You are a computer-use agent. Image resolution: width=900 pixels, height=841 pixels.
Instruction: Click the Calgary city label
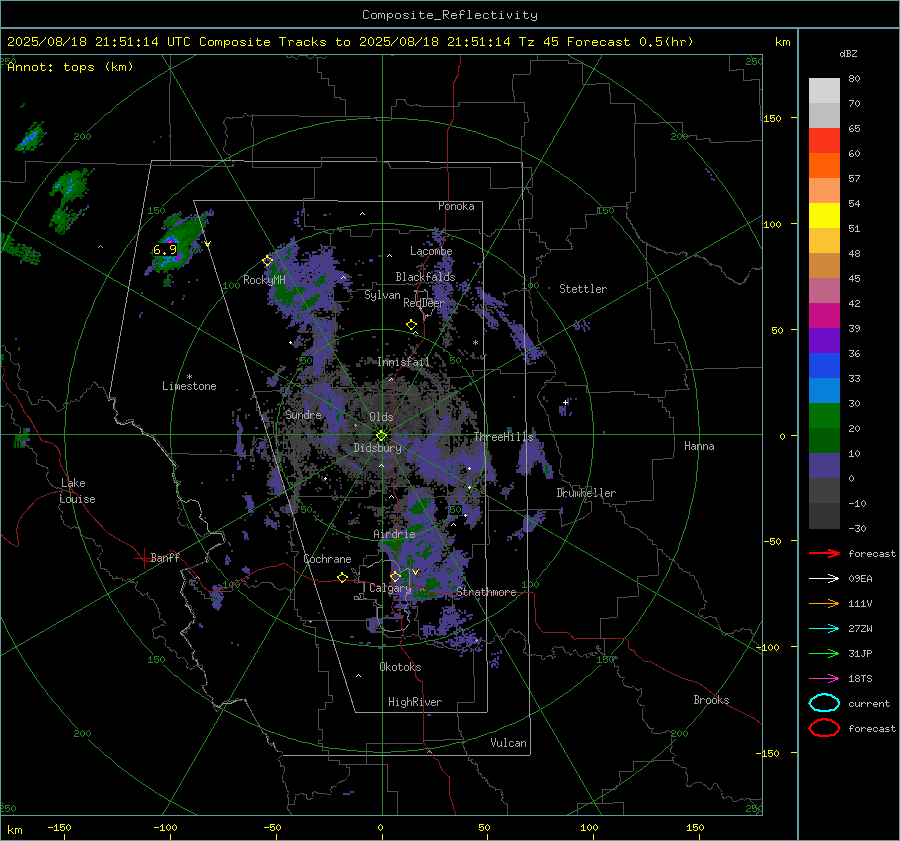point(390,588)
